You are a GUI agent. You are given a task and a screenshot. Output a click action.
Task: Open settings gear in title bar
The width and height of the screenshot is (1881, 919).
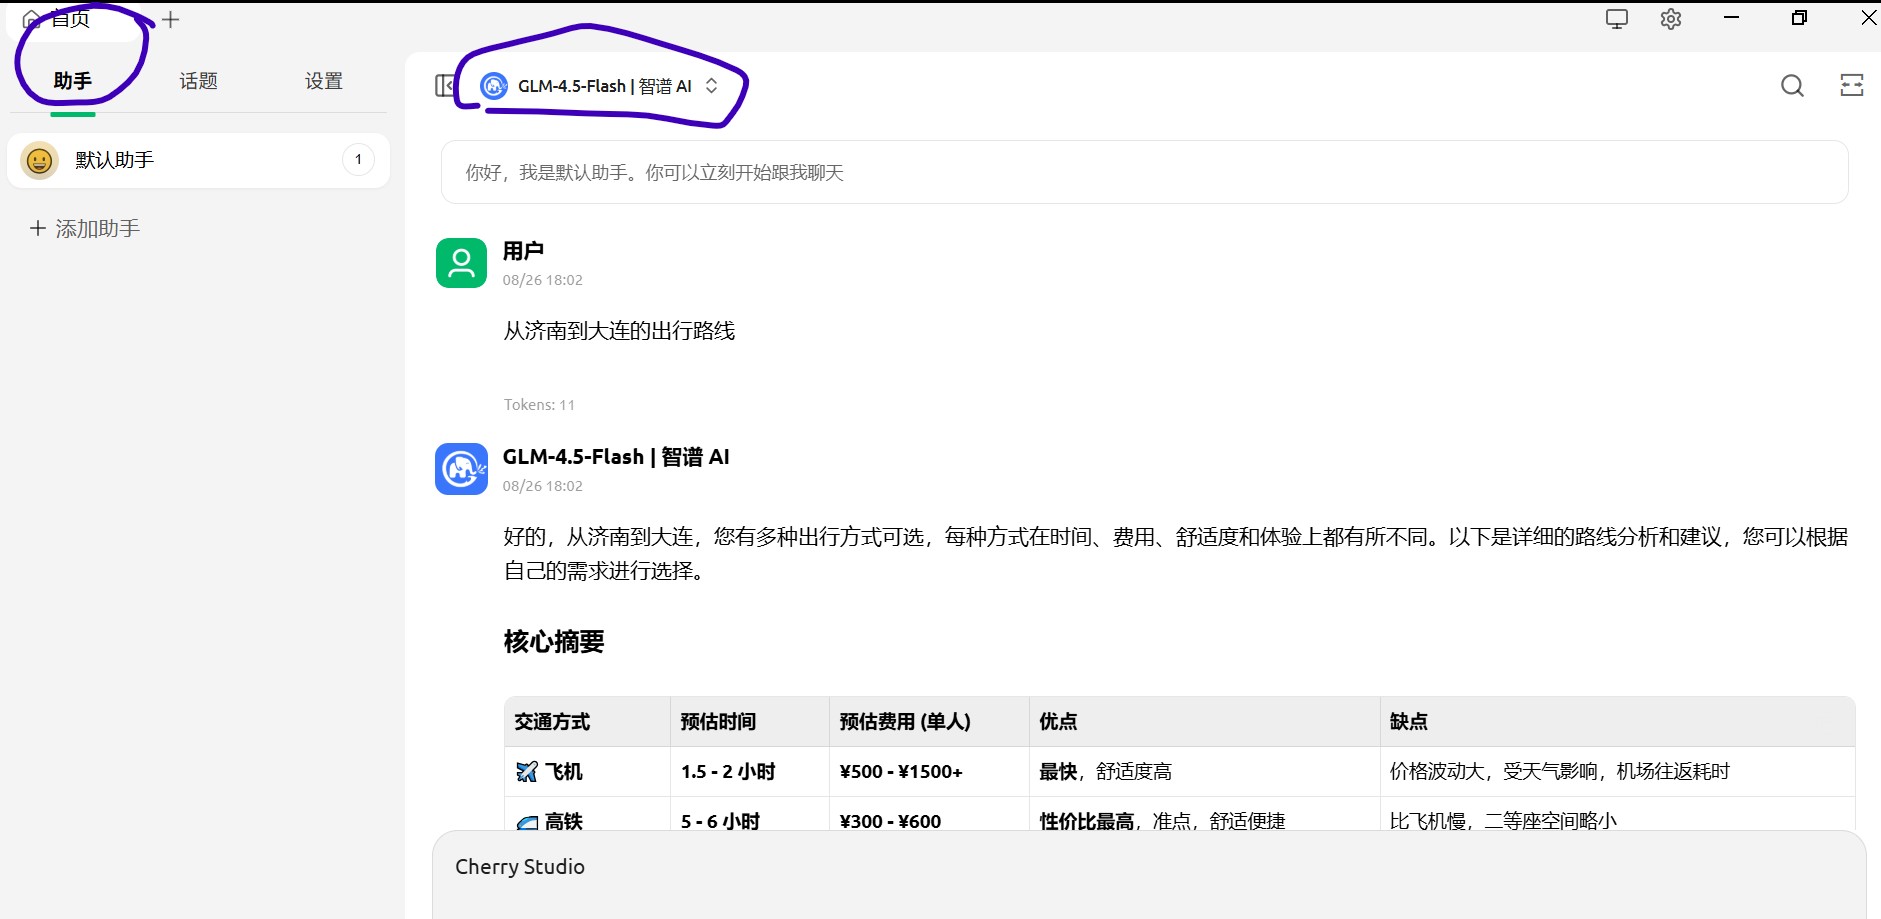click(x=1671, y=19)
